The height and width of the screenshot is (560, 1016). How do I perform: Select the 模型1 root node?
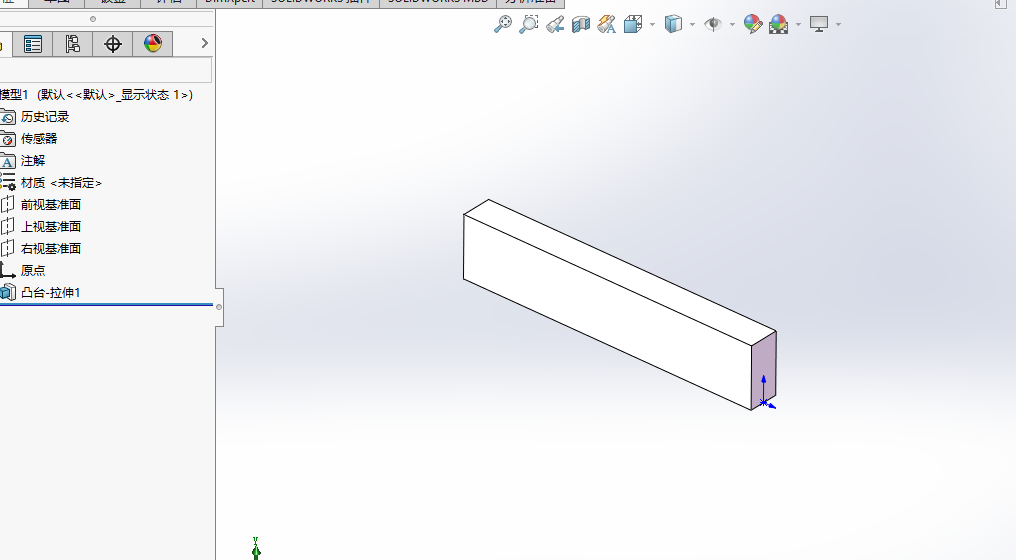coord(96,95)
